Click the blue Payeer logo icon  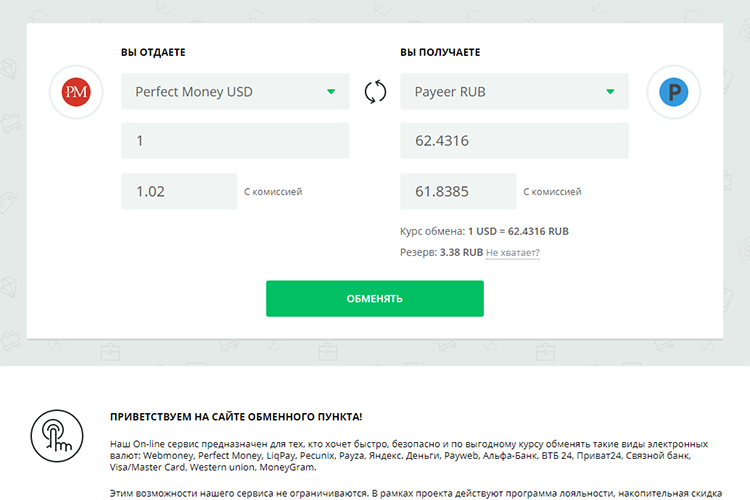674,93
